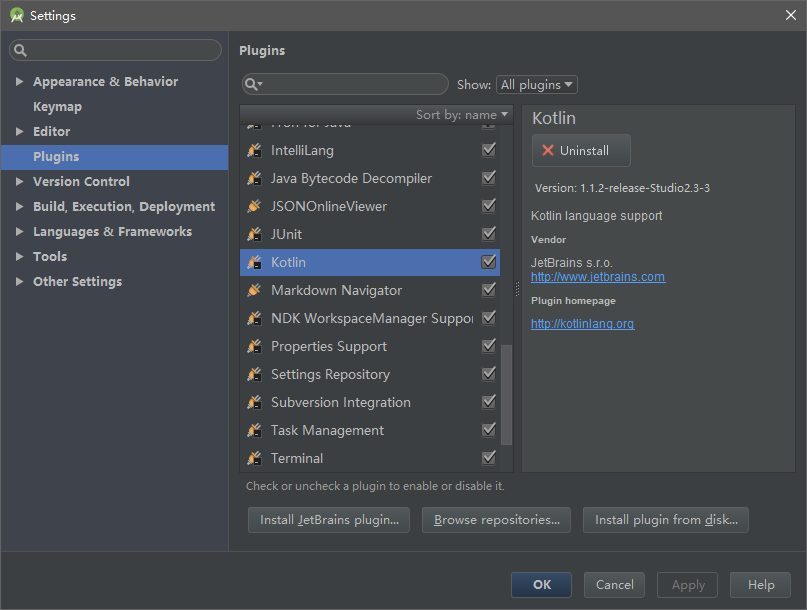807x610 pixels.
Task: Click the JSONOnlineViewer plugin icon
Action: 254,206
